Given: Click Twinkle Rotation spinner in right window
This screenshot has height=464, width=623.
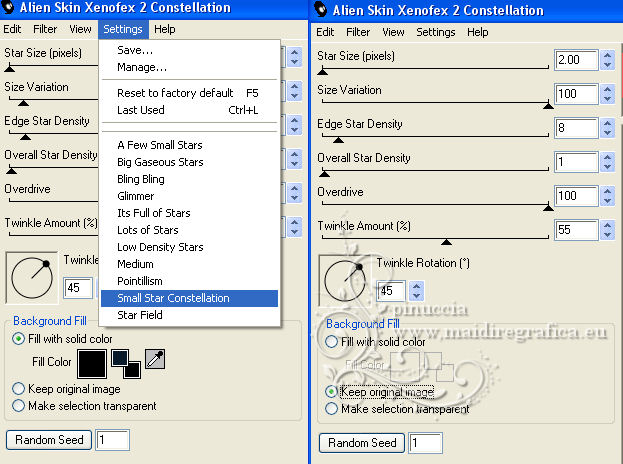Looking at the screenshot, I should 416,291.
